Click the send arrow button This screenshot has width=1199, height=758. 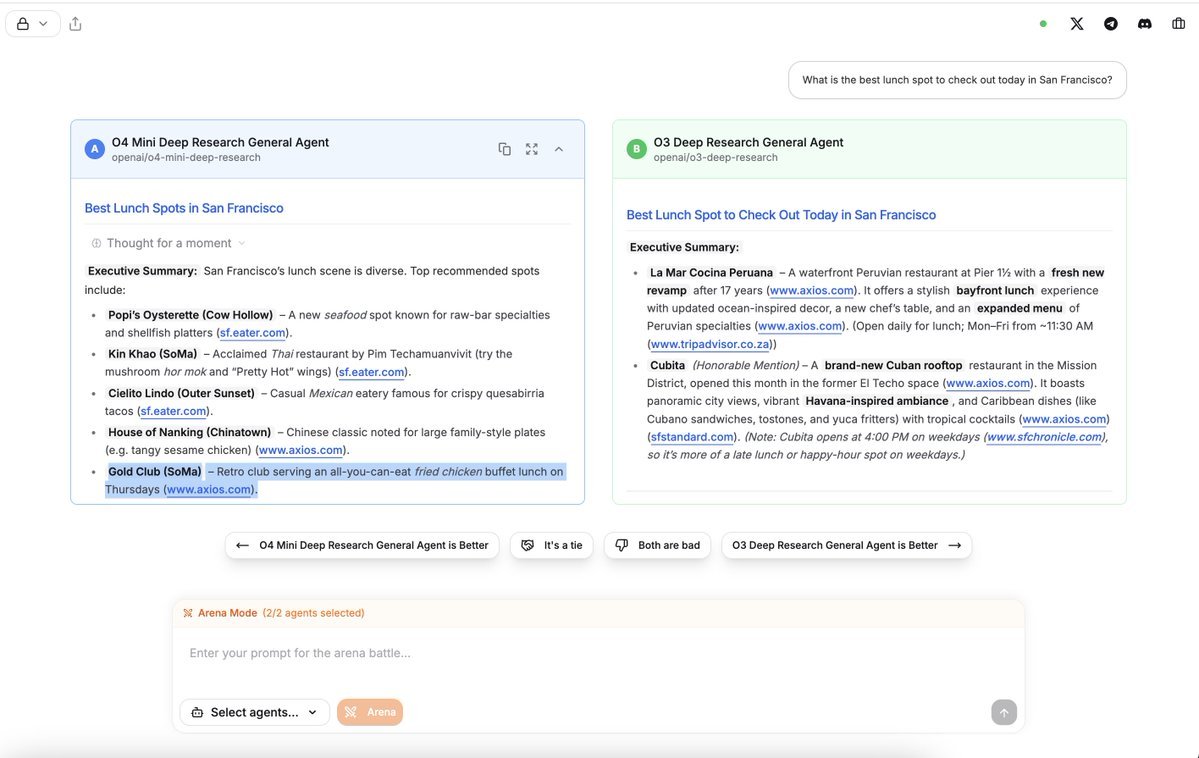click(1004, 712)
